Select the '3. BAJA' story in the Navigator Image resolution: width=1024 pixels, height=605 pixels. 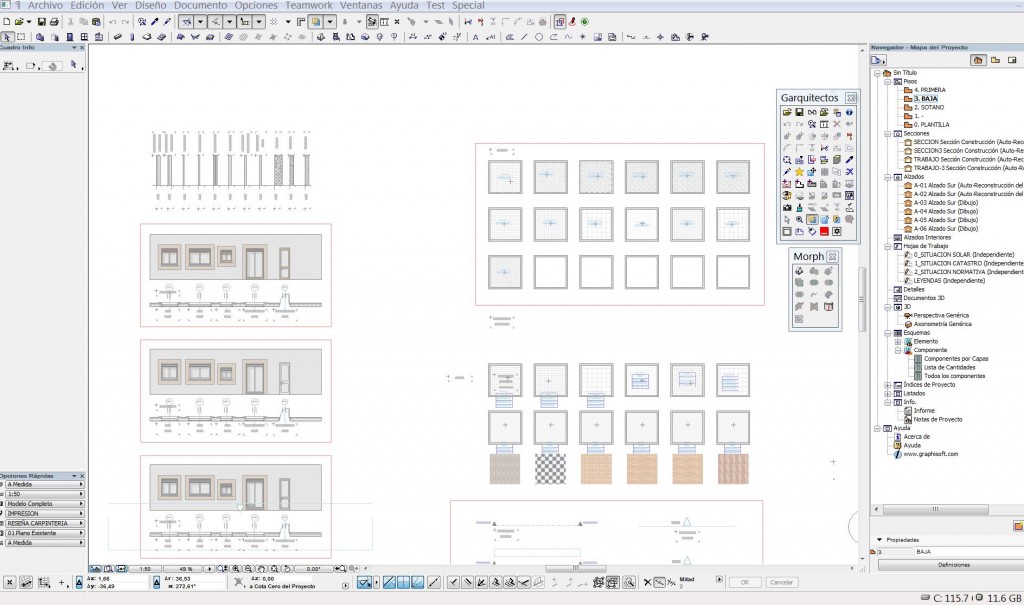pos(926,99)
